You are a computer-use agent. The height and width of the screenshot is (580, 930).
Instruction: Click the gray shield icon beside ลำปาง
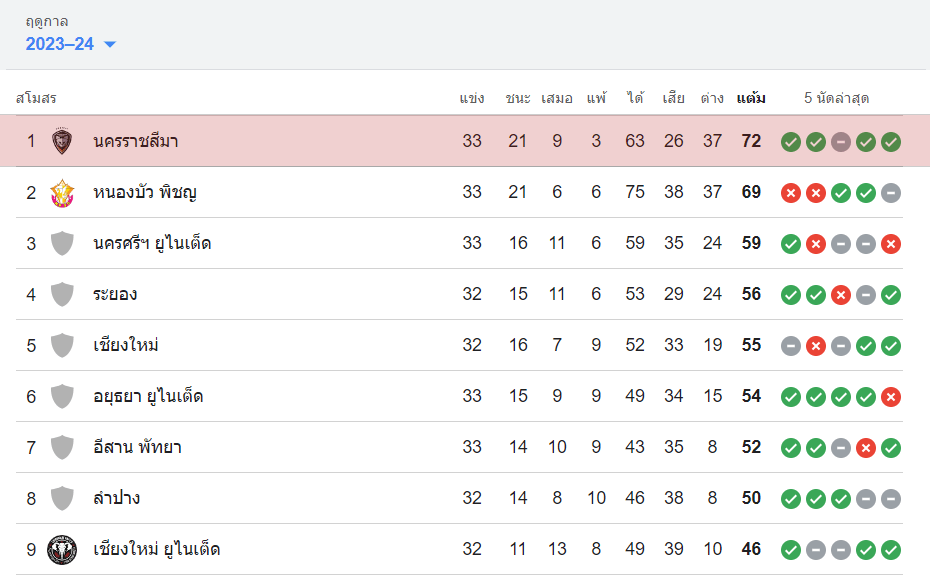tap(62, 498)
